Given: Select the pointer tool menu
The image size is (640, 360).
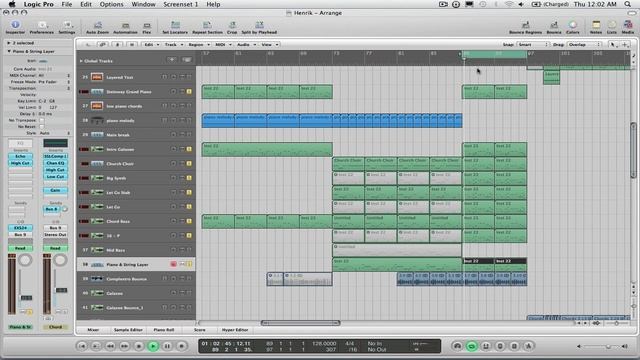Looking at the screenshot, I should pyautogui.click(x=613, y=44).
